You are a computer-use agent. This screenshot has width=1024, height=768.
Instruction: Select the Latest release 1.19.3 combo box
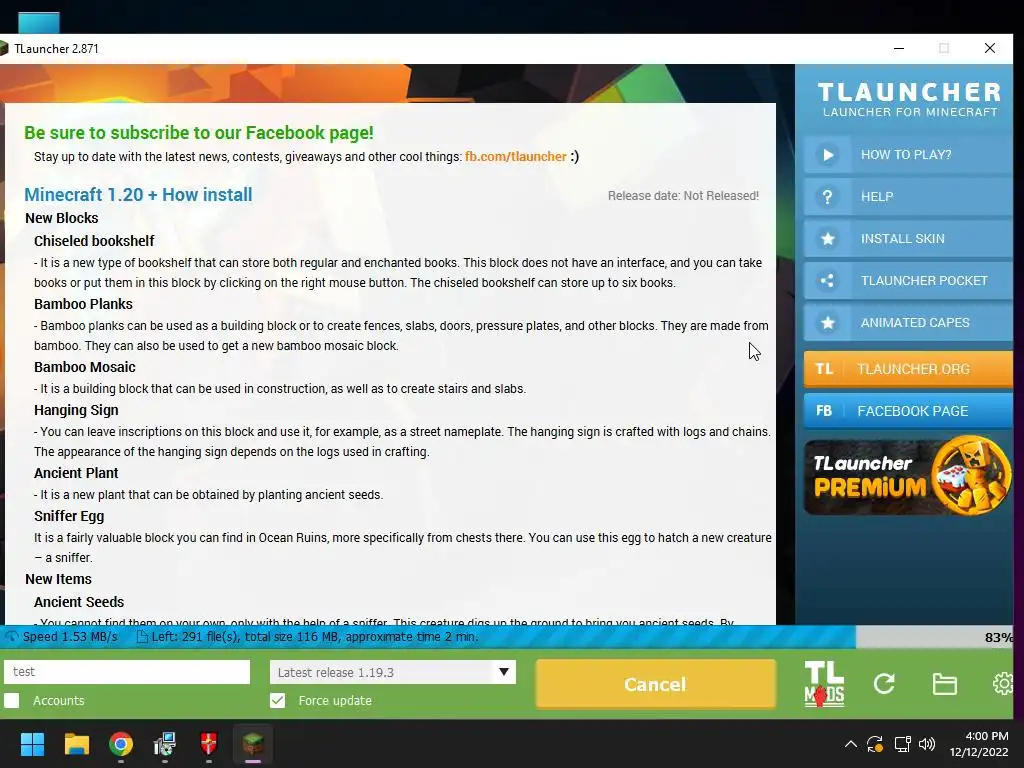(x=392, y=672)
